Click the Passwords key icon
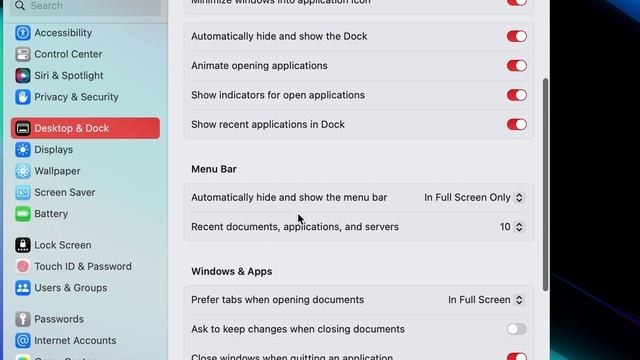The height and width of the screenshot is (360, 640). click(x=23, y=319)
